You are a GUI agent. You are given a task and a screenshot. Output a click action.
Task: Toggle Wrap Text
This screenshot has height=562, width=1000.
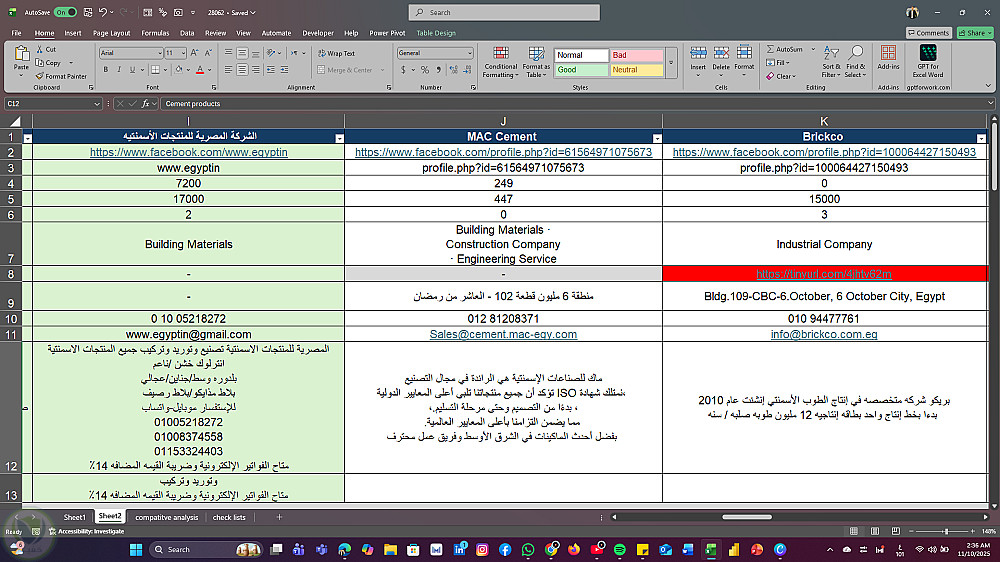[x=336, y=54]
